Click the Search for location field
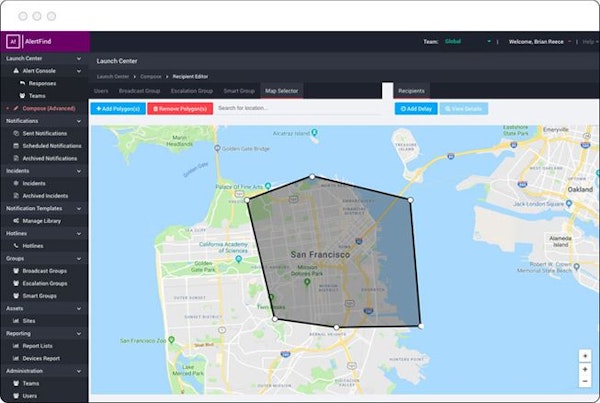Image resolution: width=600 pixels, height=403 pixels. 298,108
